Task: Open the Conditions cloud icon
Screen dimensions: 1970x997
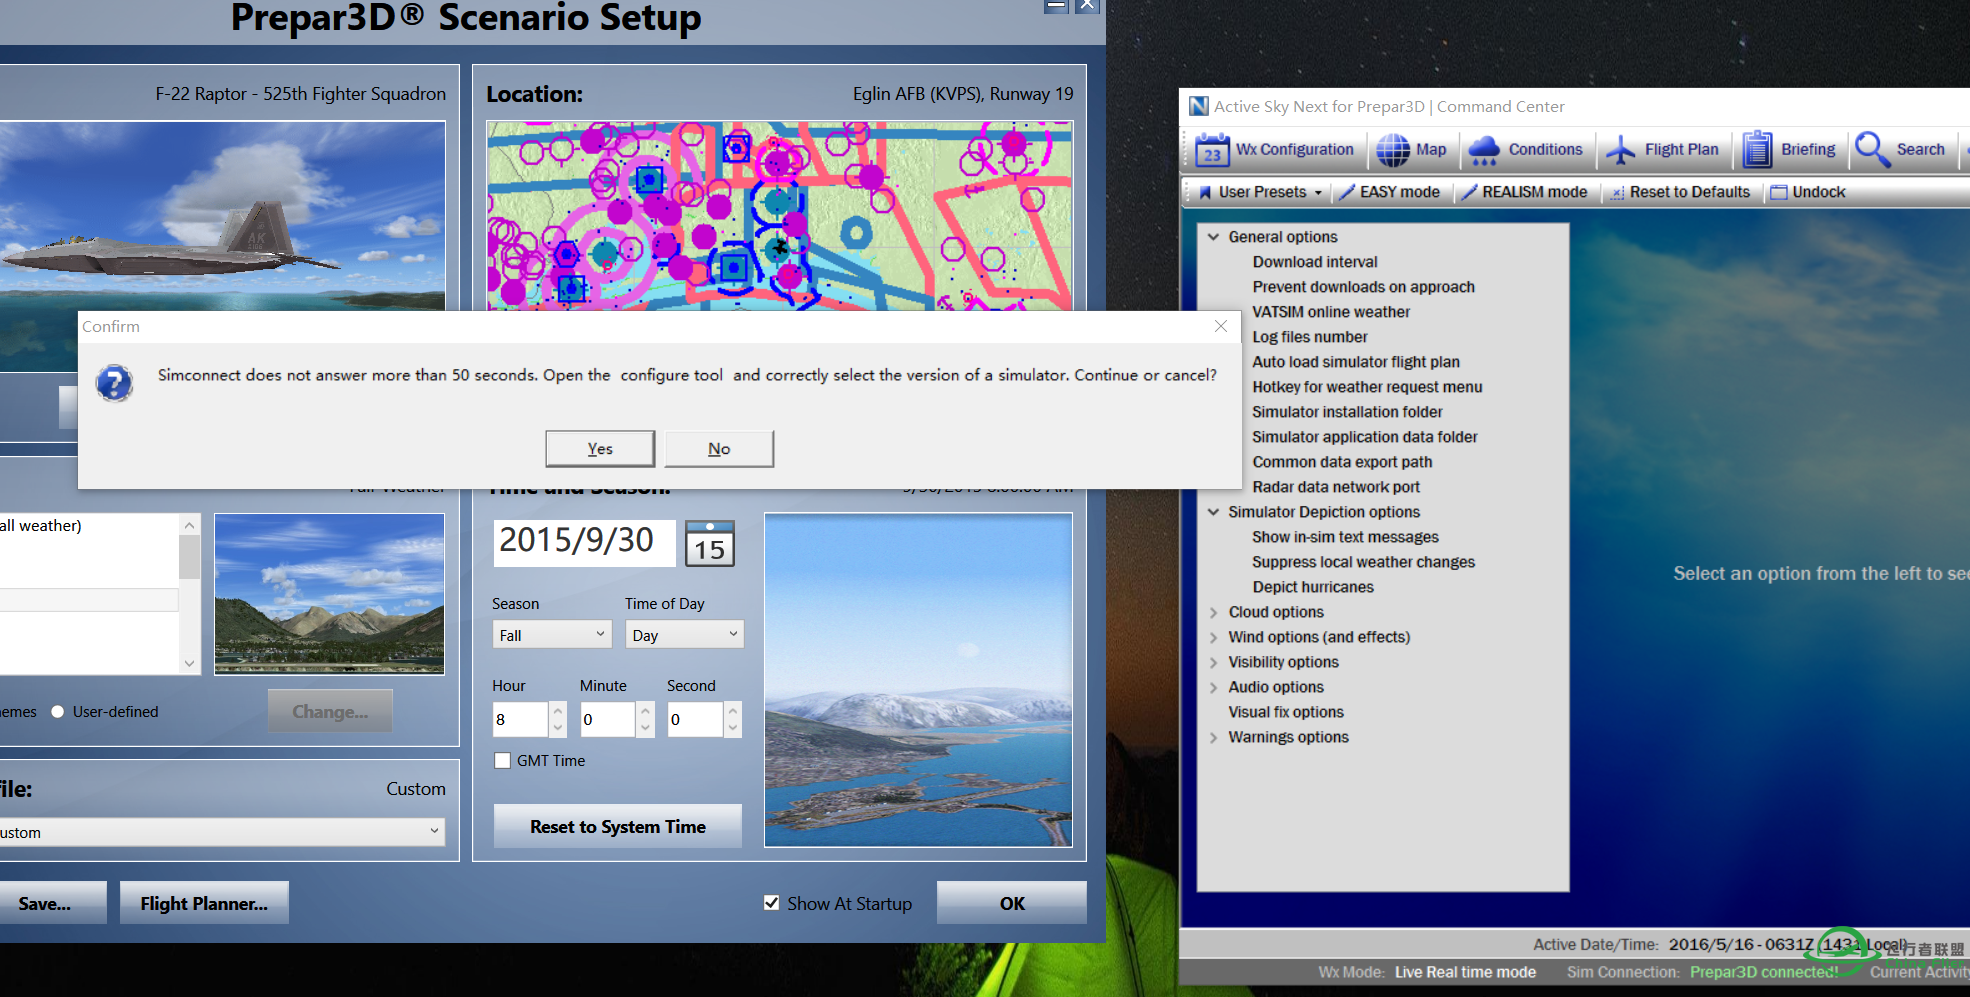Action: 1484,150
